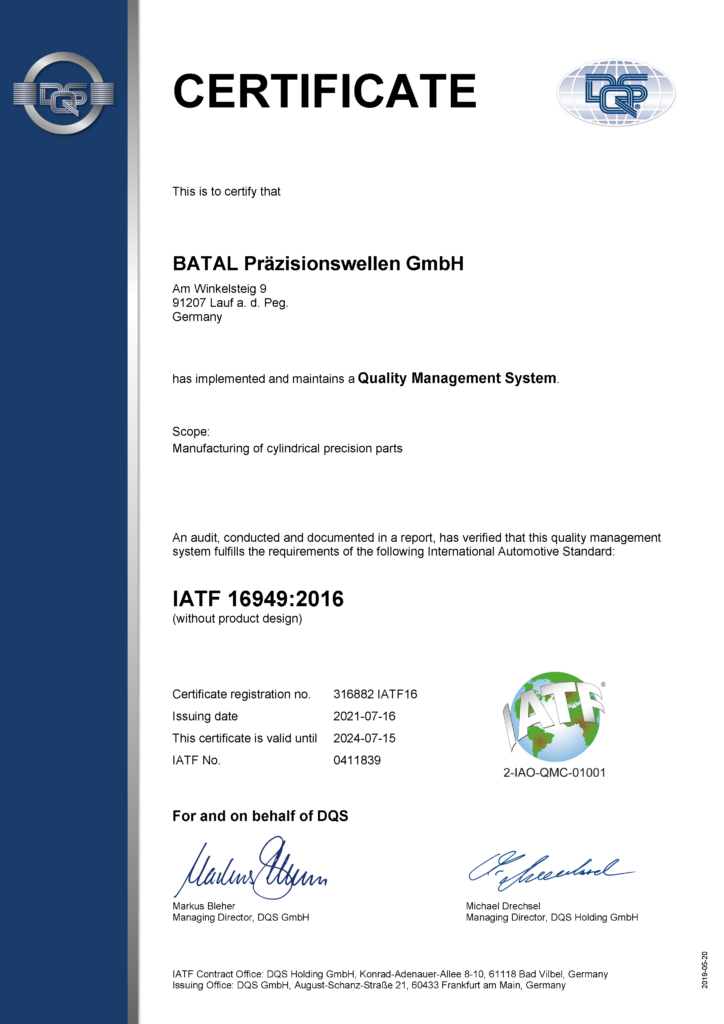
Task: Select the Manufacturing of cylindrical precision parts line
Action: click(x=287, y=448)
